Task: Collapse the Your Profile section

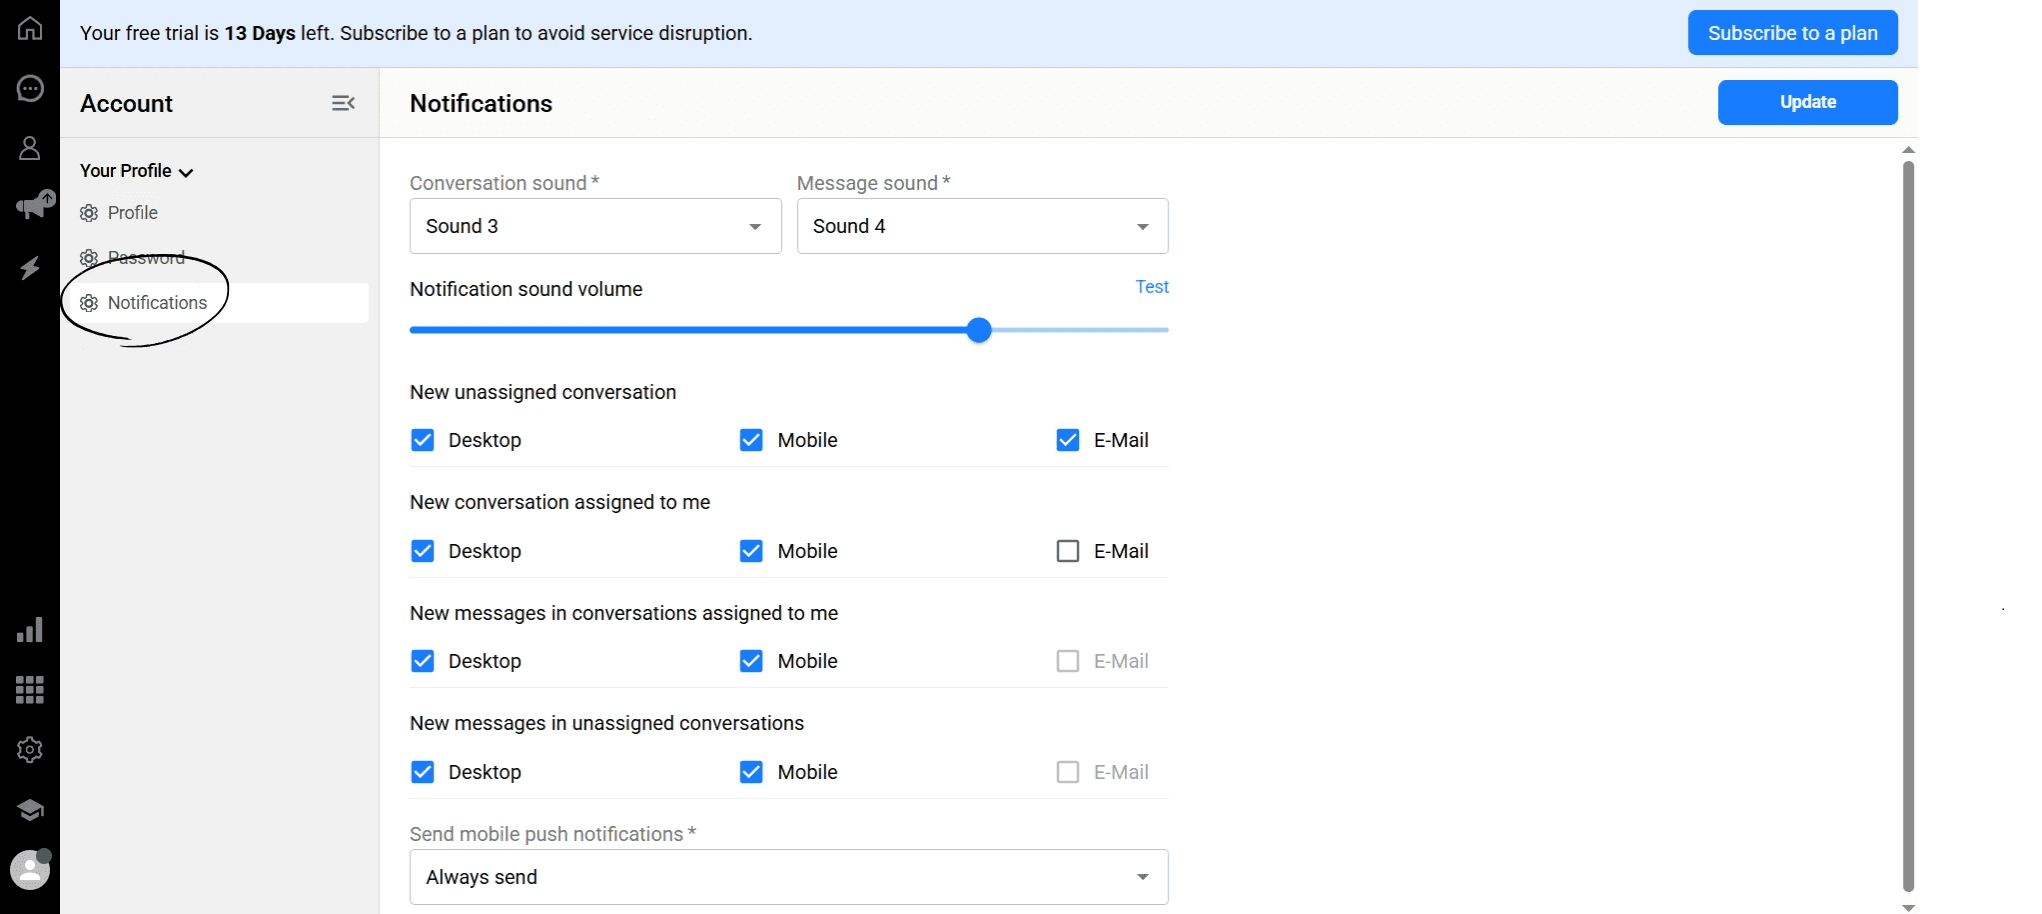Action: click(x=186, y=171)
